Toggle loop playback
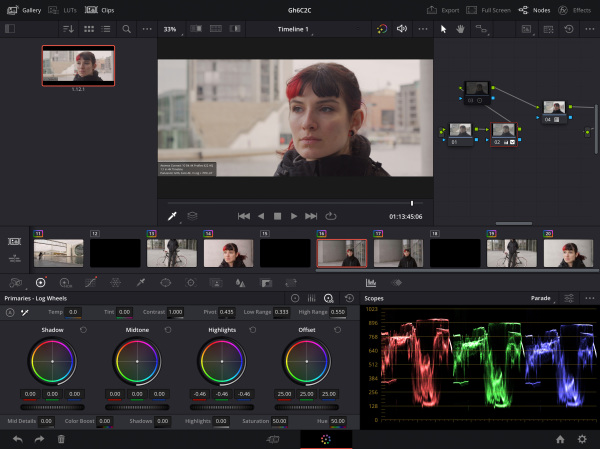The height and width of the screenshot is (449, 600). click(331, 216)
